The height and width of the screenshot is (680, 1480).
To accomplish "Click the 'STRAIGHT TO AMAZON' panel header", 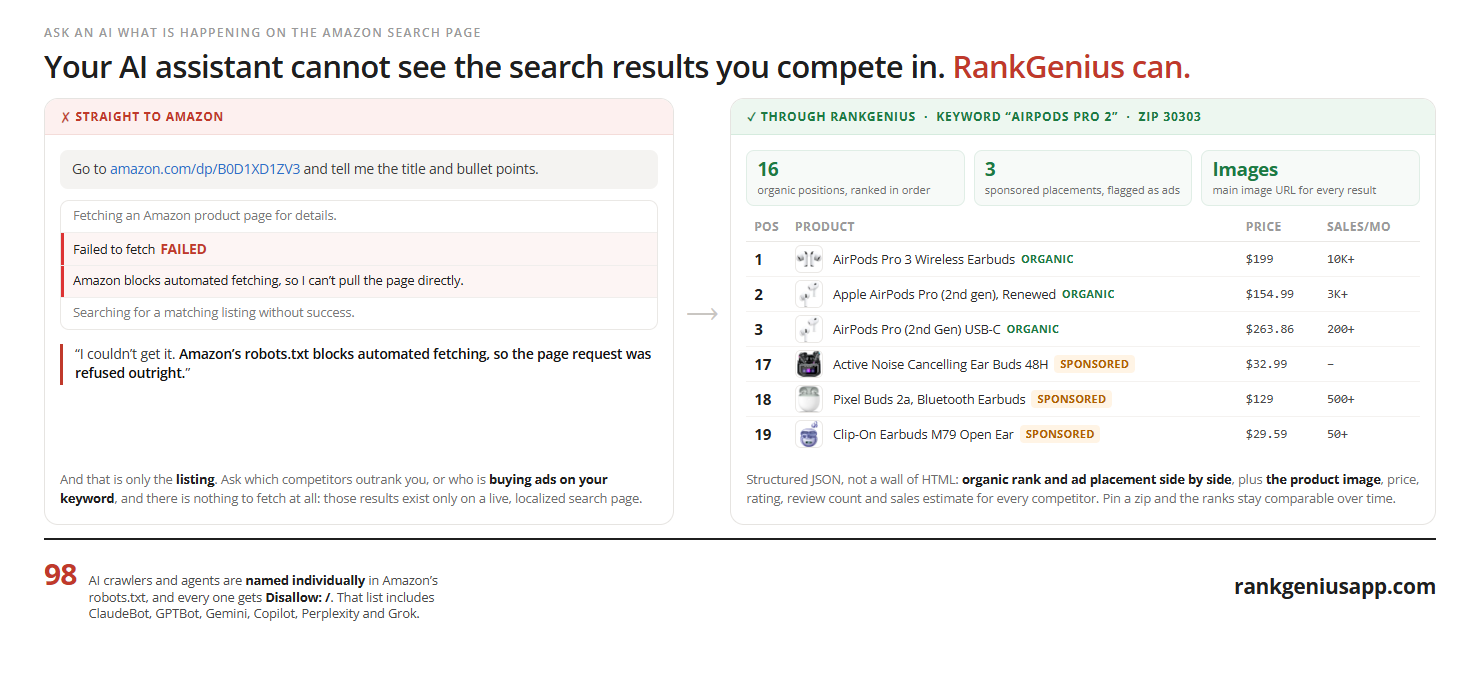I will coord(359,117).
